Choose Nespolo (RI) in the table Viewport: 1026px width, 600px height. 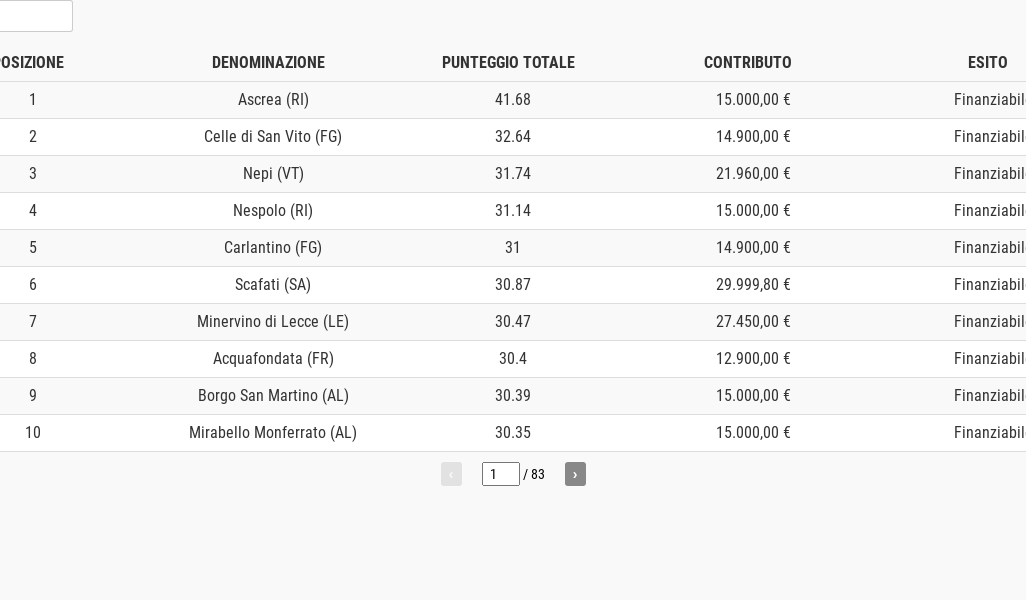click(273, 211)
